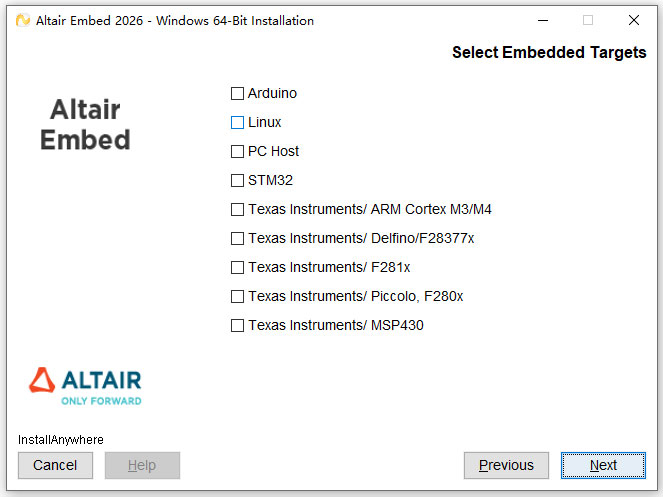This screenshot has height=497, width=663.
Task: Select Texas Instruments F281x checkbox
Action: click(238, 268)
